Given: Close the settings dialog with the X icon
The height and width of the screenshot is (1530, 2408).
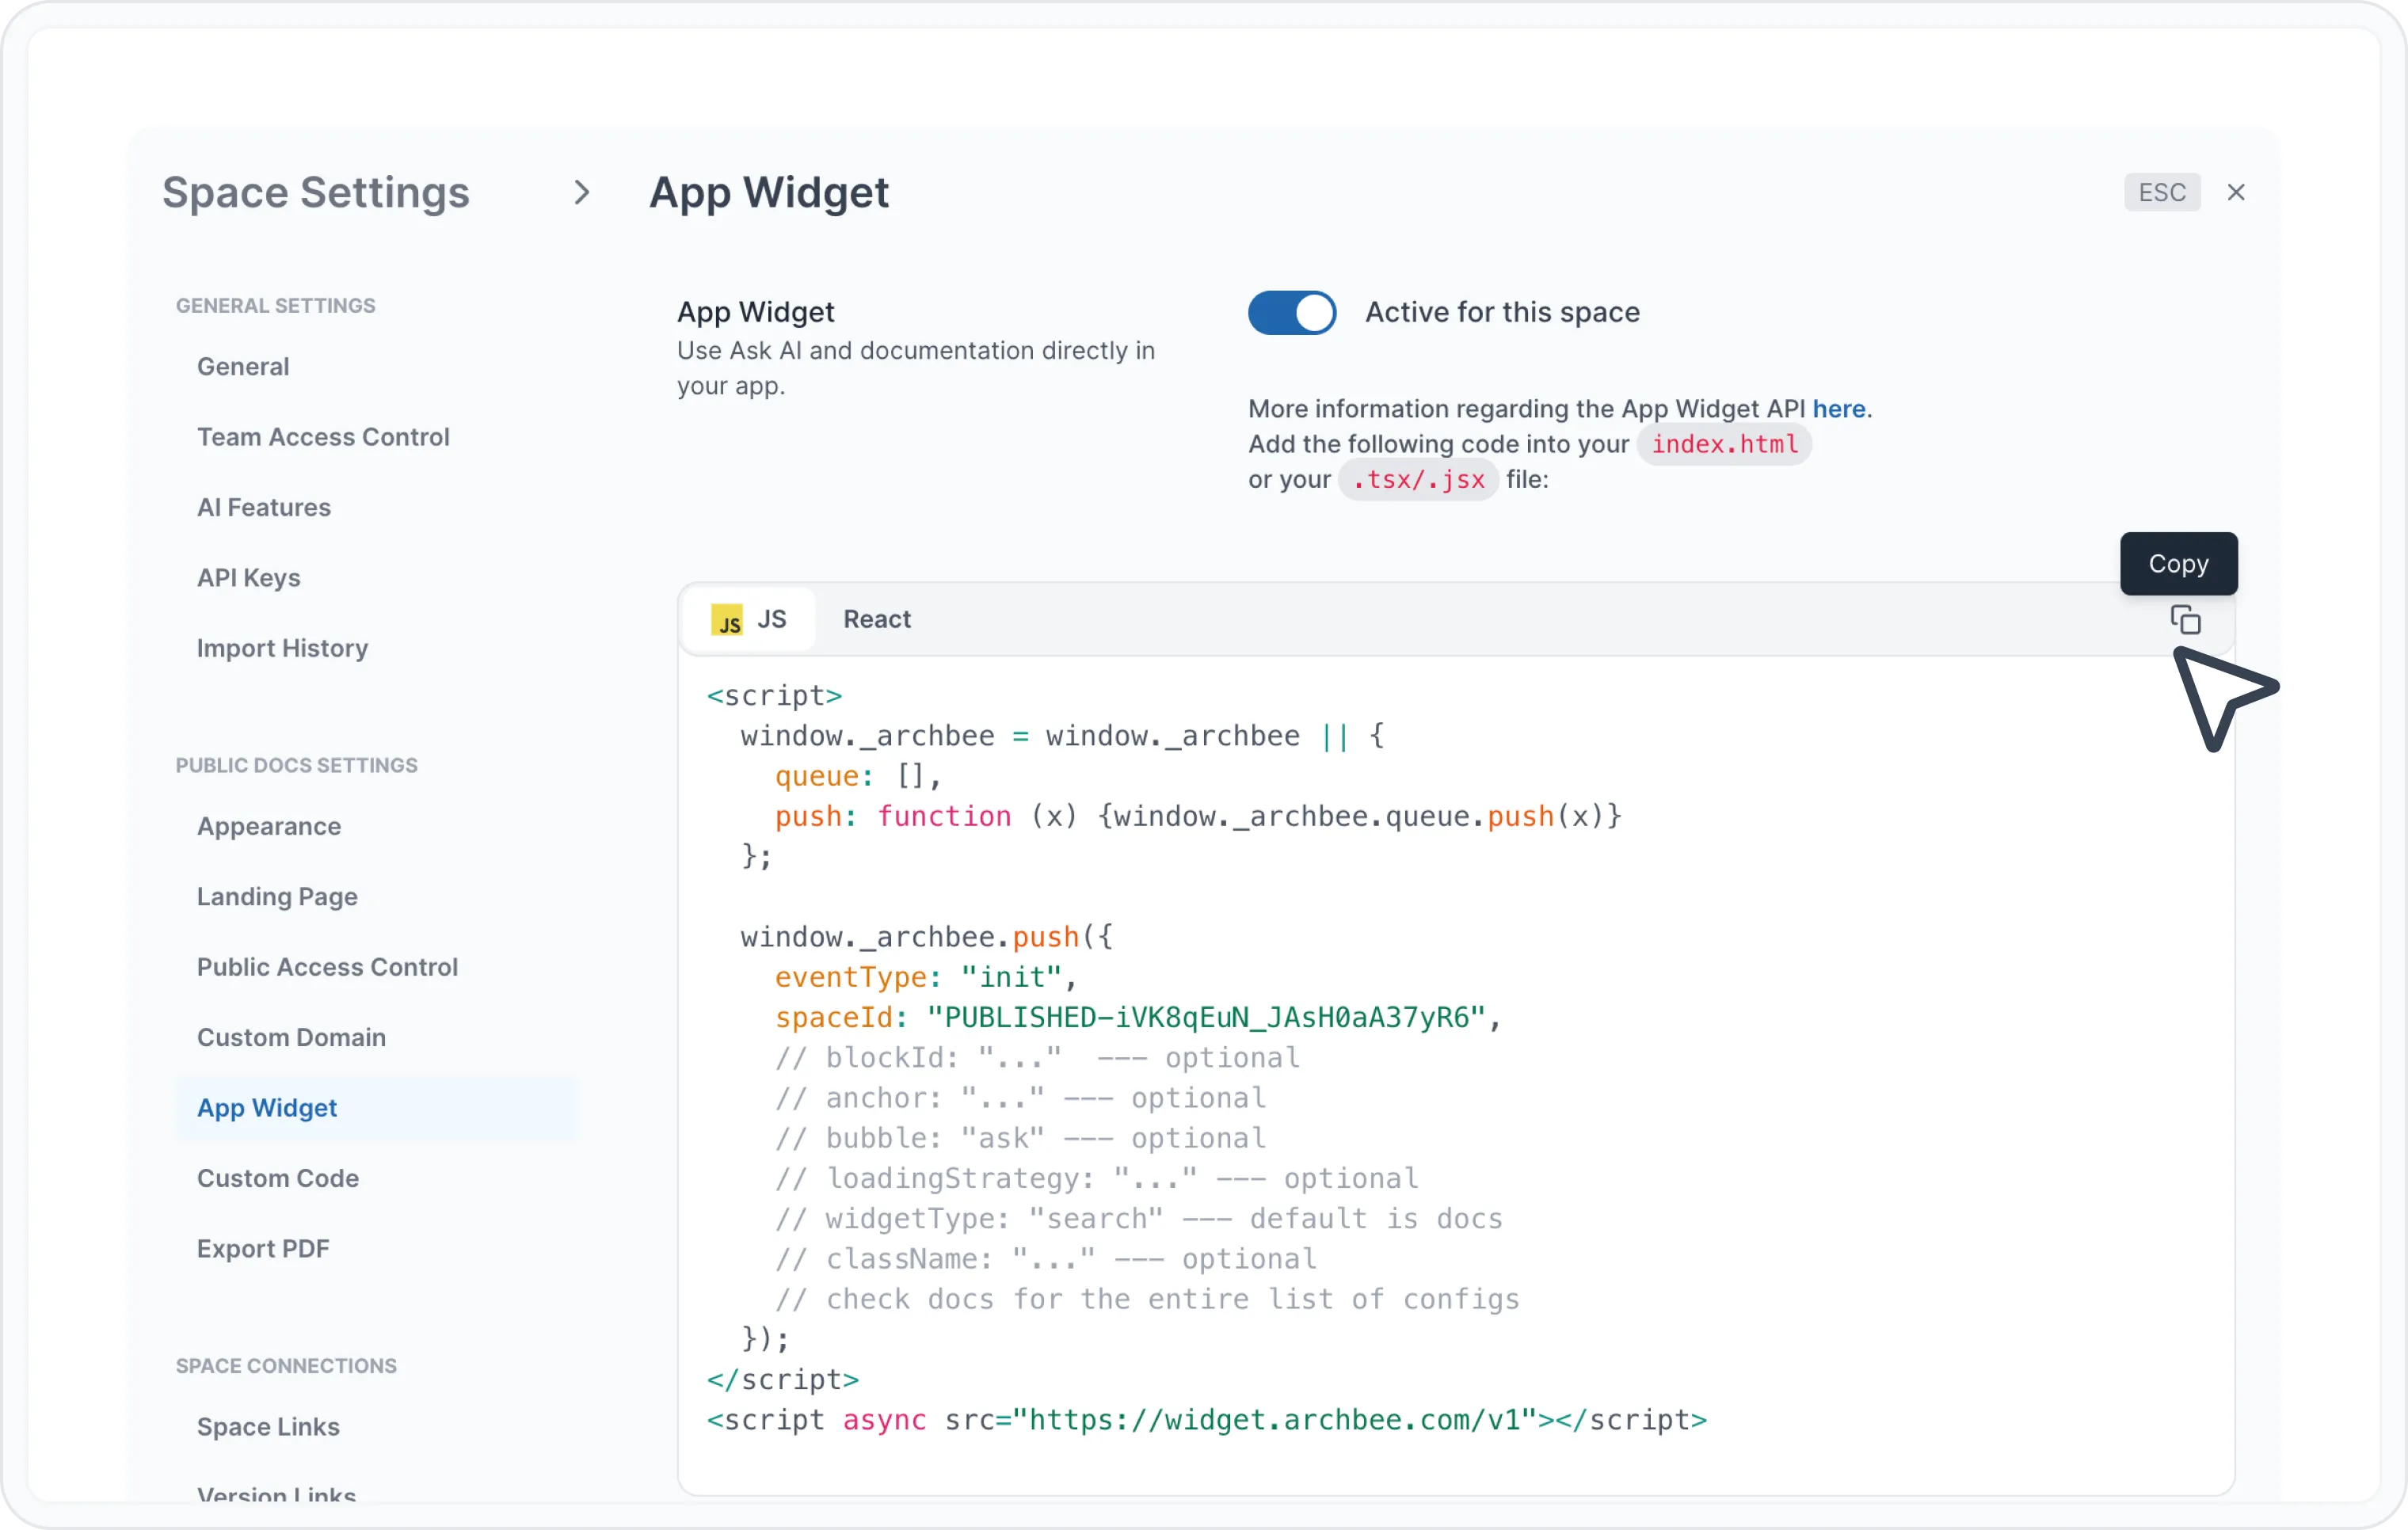Looking at the screenshot, I should [x=2236, y=192].
